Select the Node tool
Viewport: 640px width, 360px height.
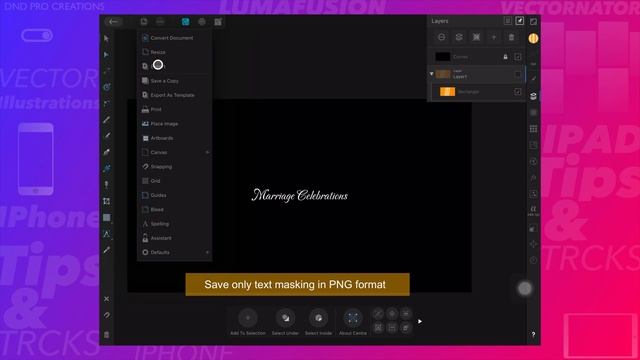(107, 55)
